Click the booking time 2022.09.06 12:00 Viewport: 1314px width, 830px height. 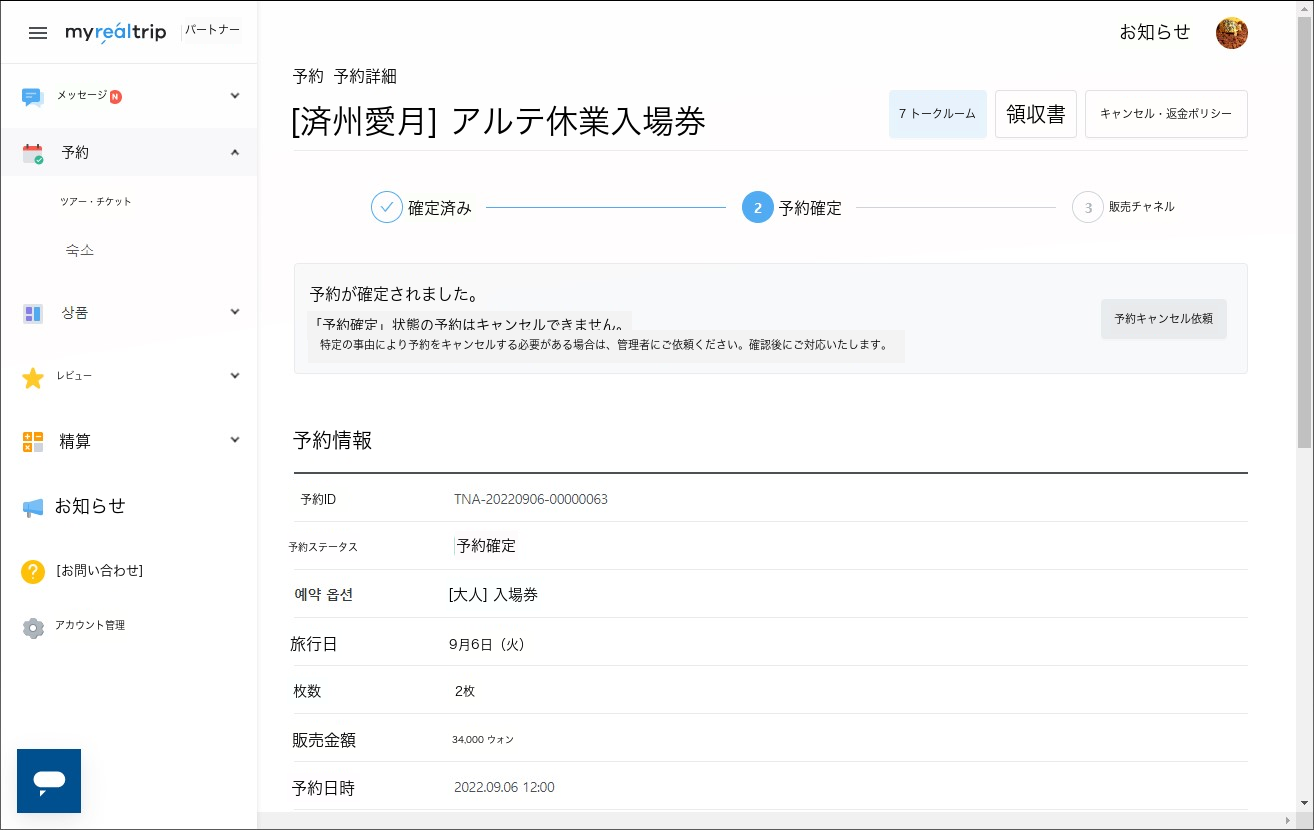(504, 787)
